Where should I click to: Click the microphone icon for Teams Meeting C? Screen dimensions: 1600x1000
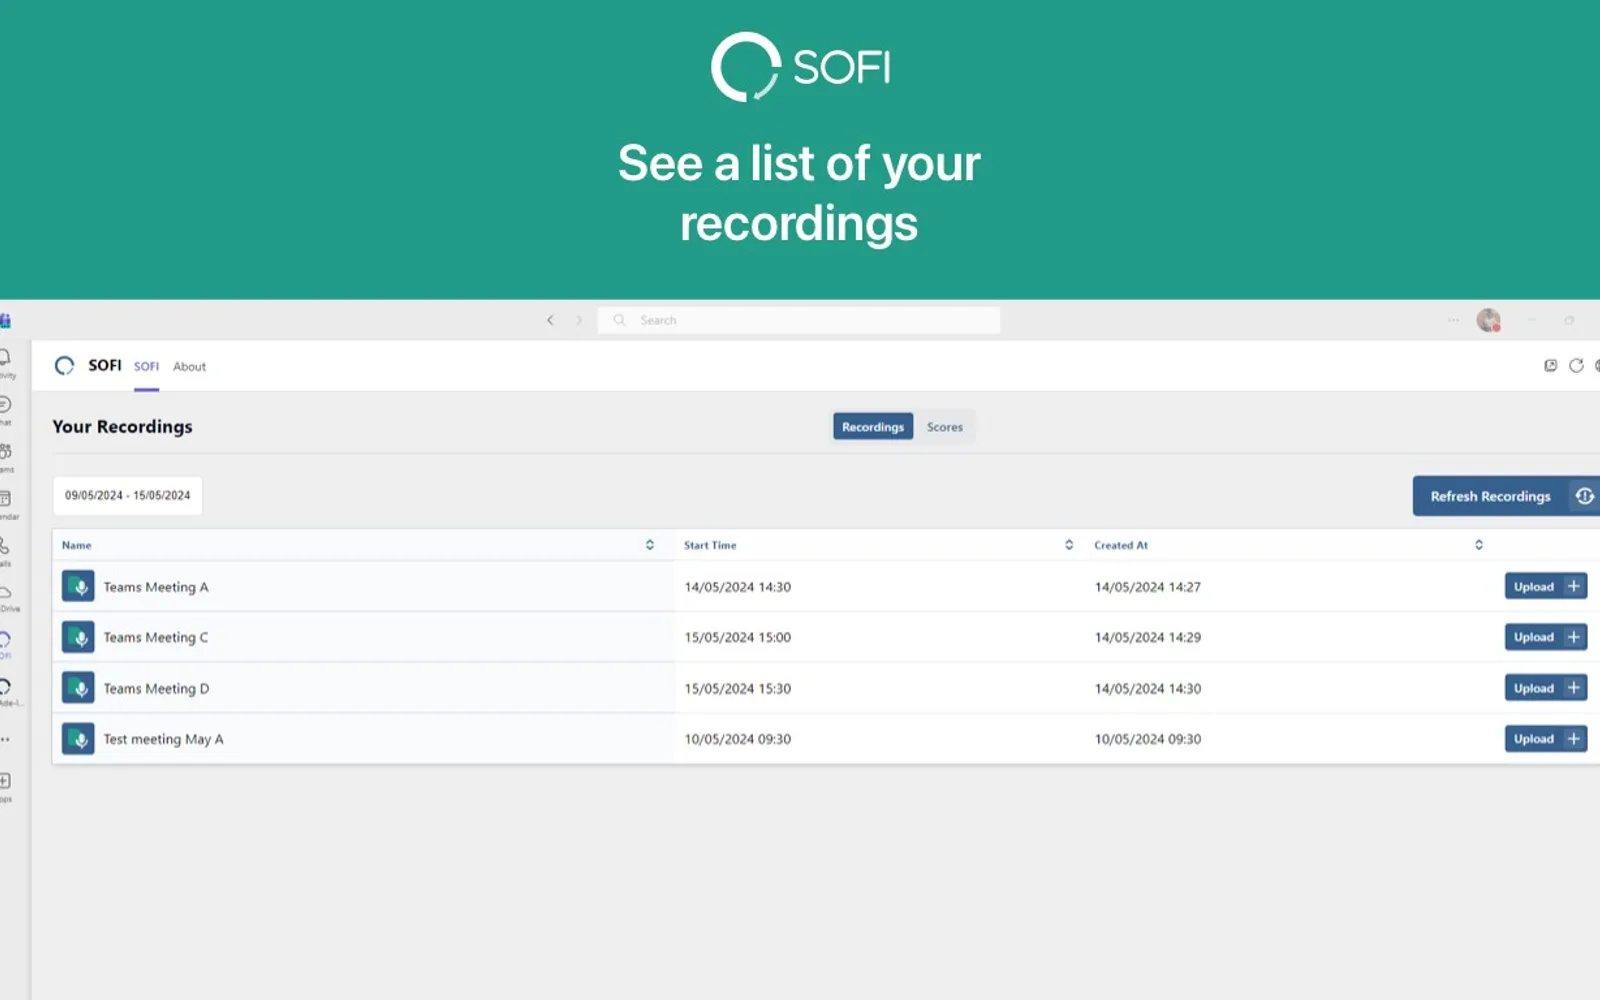click(78, 637)
